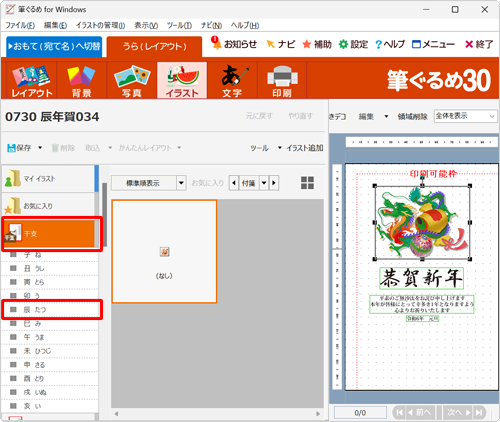Select the 丑 うし category

[x=51, y=268]
